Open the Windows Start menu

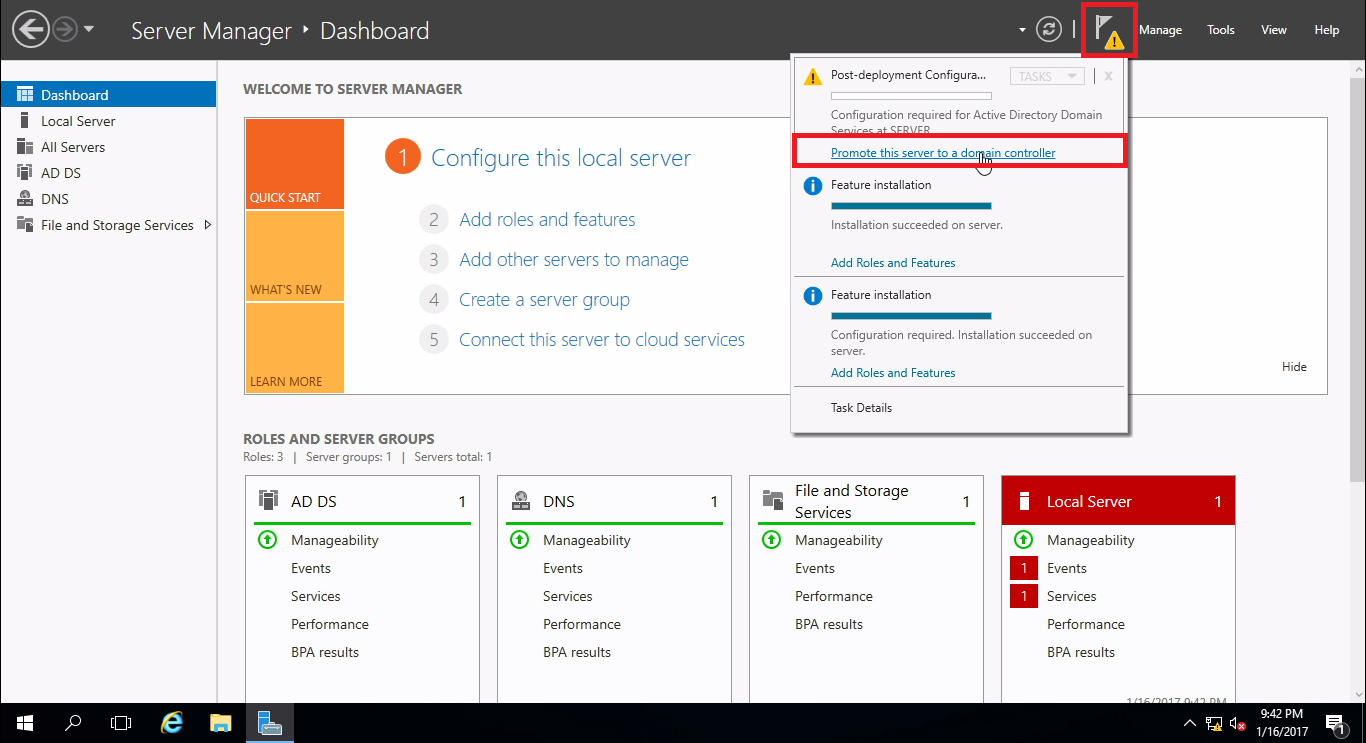click(x=24, y=723)
